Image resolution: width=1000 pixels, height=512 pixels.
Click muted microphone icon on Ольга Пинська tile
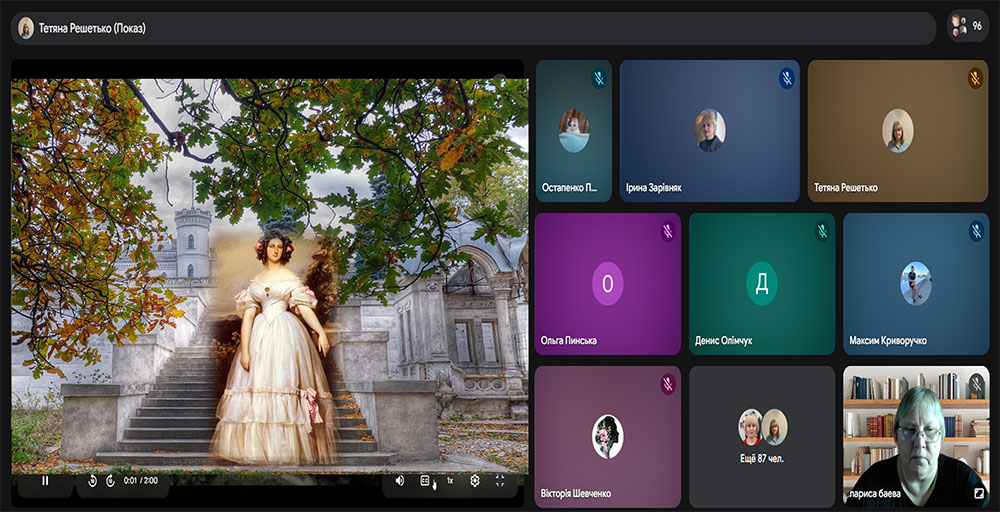click(x=667, y=231)
